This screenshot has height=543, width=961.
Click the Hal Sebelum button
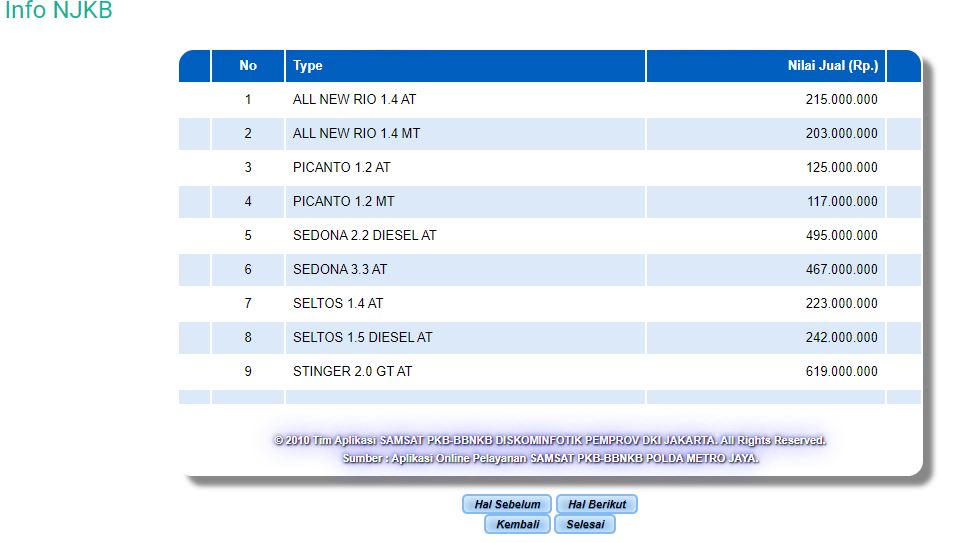[507, 504]
